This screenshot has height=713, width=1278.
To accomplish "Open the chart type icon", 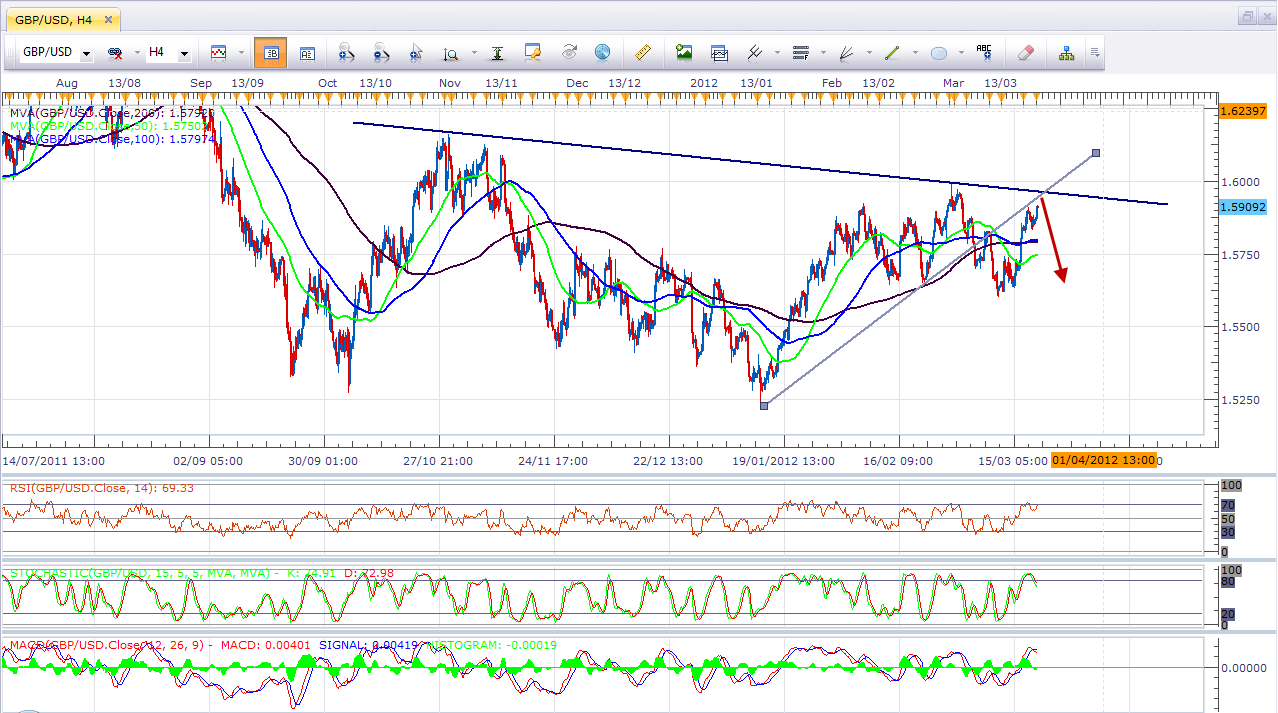I will click(x=219, y=52).
